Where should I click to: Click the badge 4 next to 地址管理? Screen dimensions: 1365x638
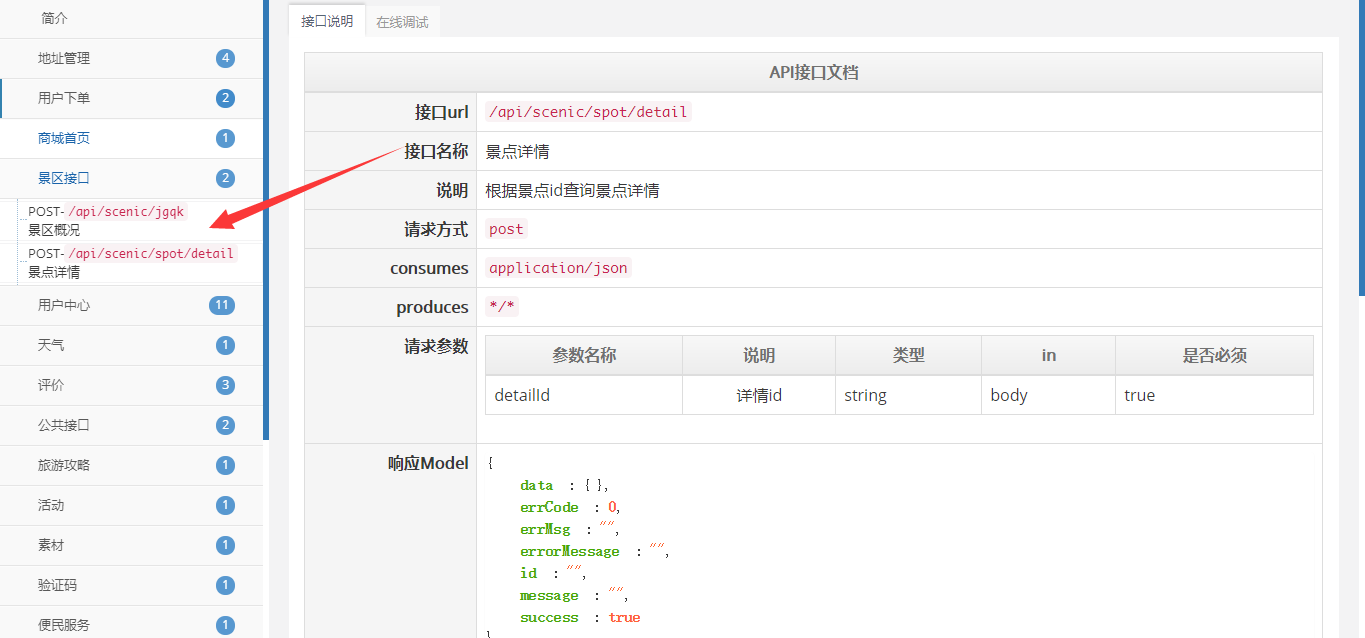[x=225, y=58]
